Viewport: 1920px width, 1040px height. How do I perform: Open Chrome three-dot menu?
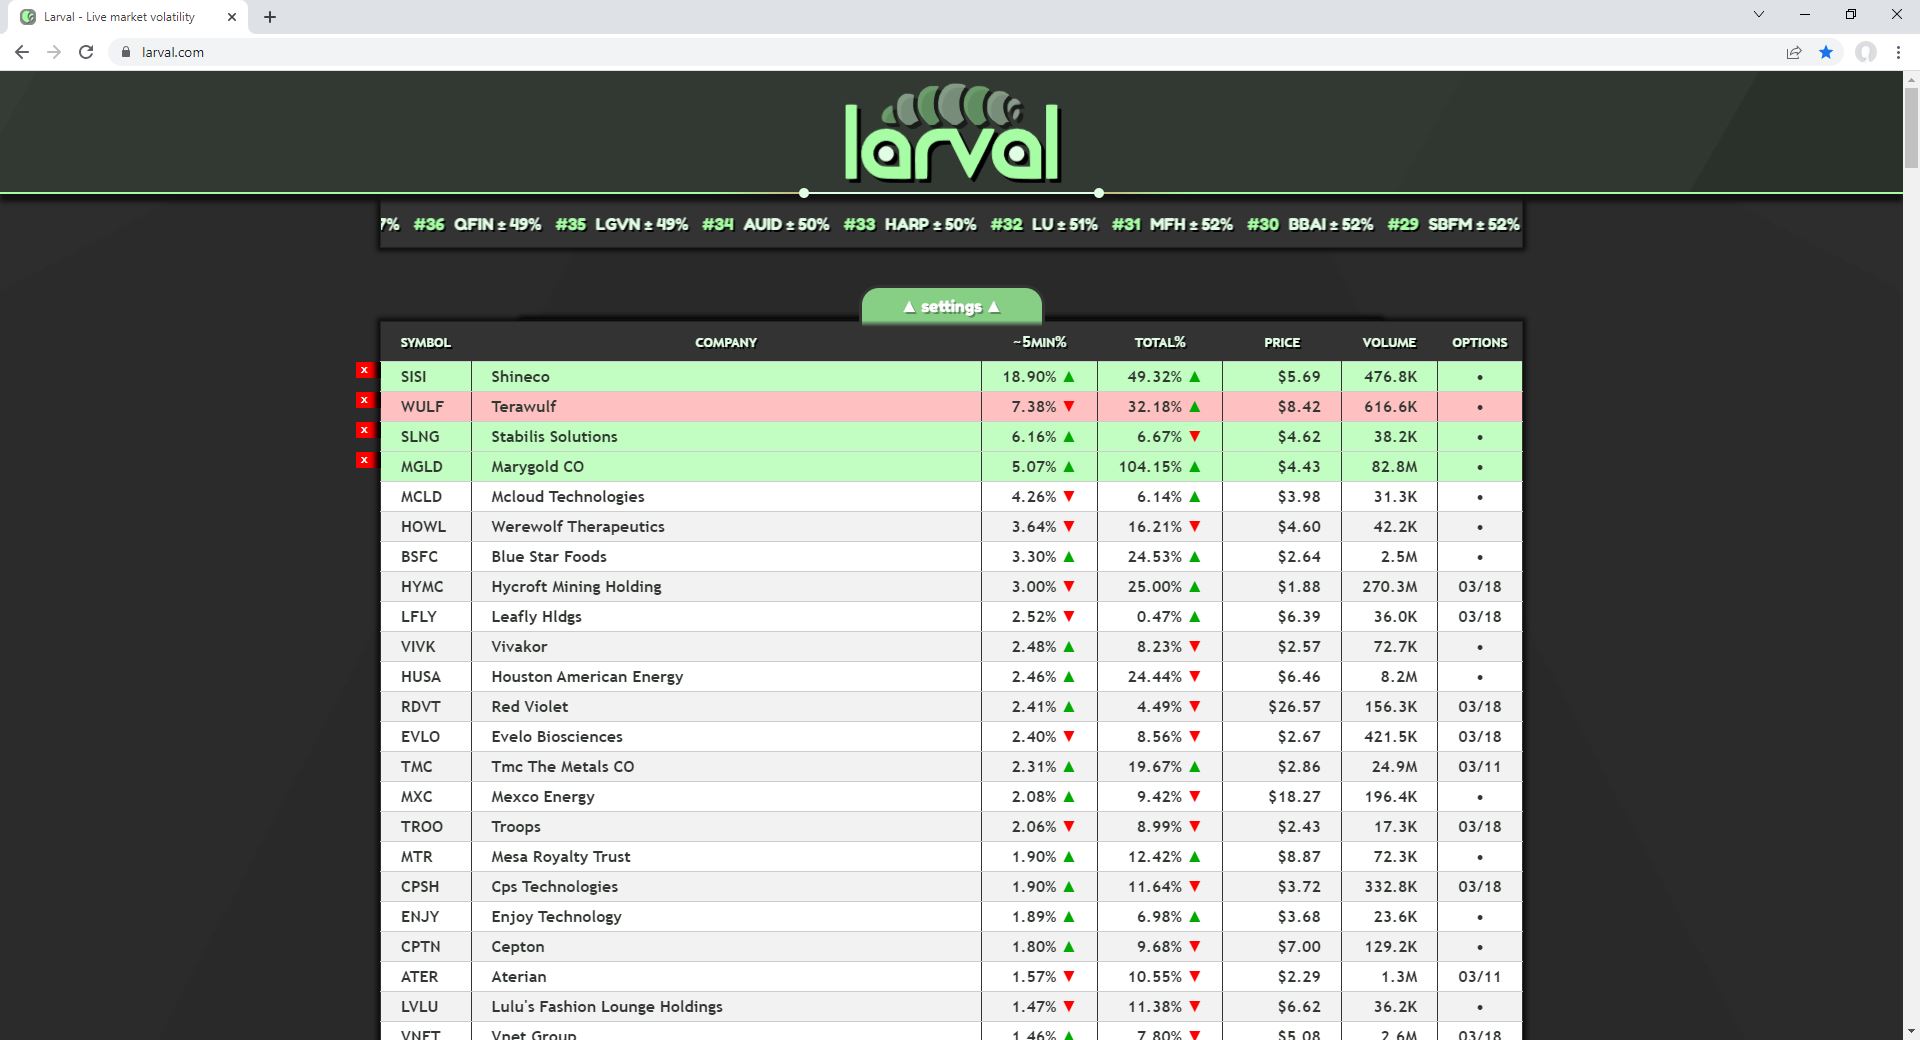pos(1898,52)
